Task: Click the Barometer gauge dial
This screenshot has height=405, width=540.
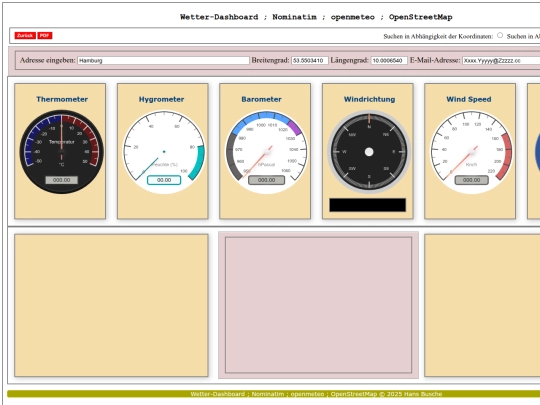Action: (x=267, y=152)
